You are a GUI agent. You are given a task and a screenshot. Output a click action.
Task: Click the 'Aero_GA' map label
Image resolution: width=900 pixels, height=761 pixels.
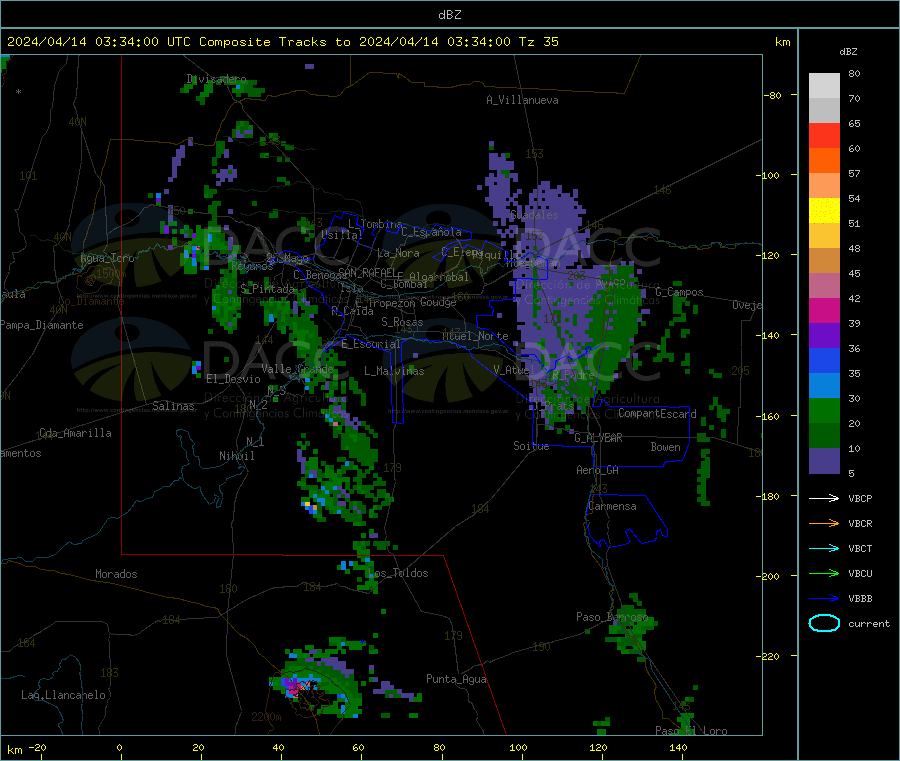tap(598, 470)
